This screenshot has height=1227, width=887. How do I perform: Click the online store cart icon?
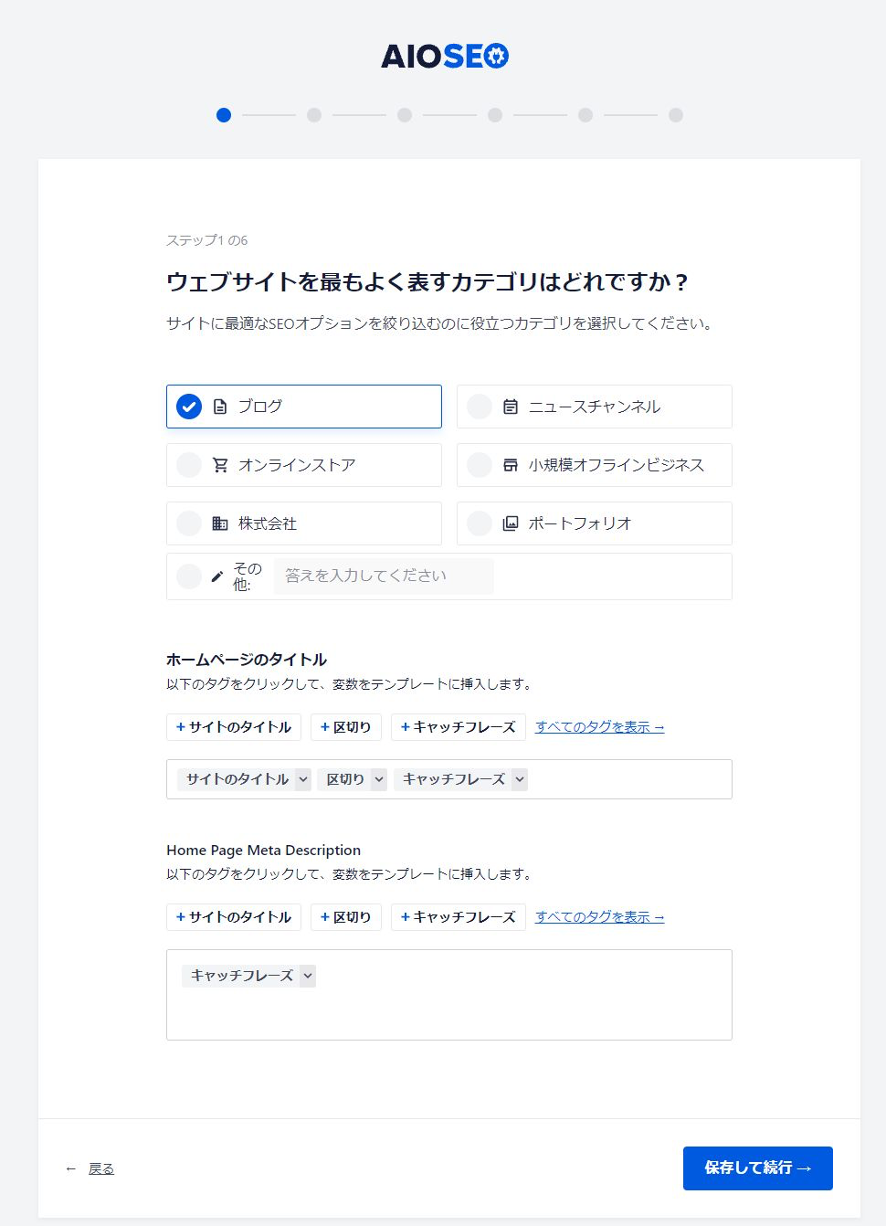[220, 465]
